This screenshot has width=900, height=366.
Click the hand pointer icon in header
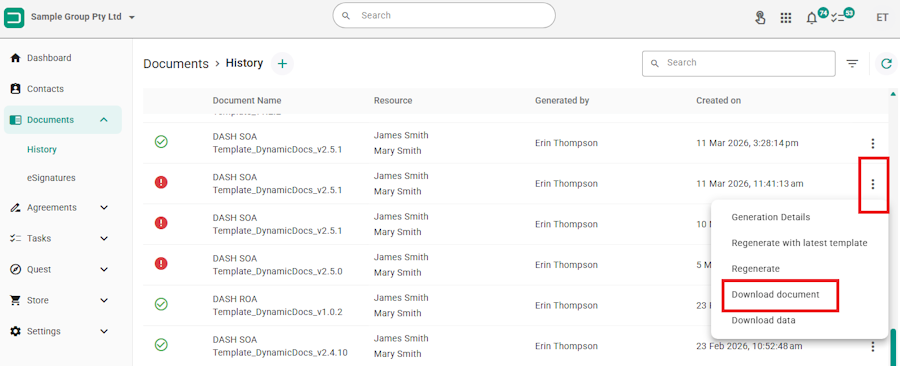(760, 18)
